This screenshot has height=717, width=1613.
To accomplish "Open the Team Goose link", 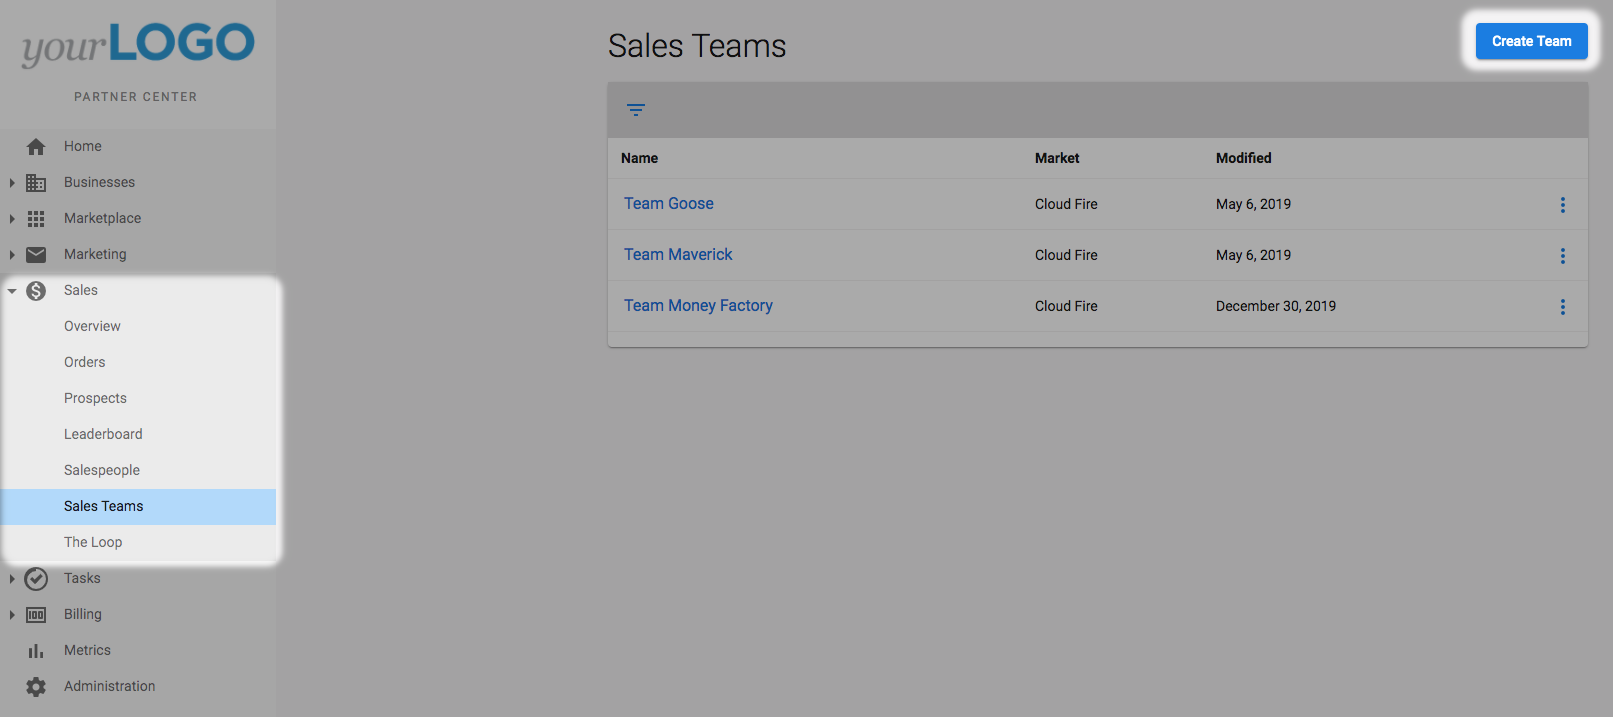I will [669, 203].
